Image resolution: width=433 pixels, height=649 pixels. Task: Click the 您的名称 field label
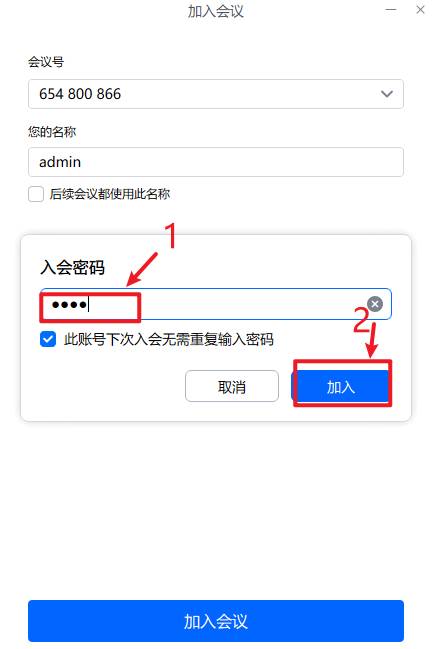(52, 132)
